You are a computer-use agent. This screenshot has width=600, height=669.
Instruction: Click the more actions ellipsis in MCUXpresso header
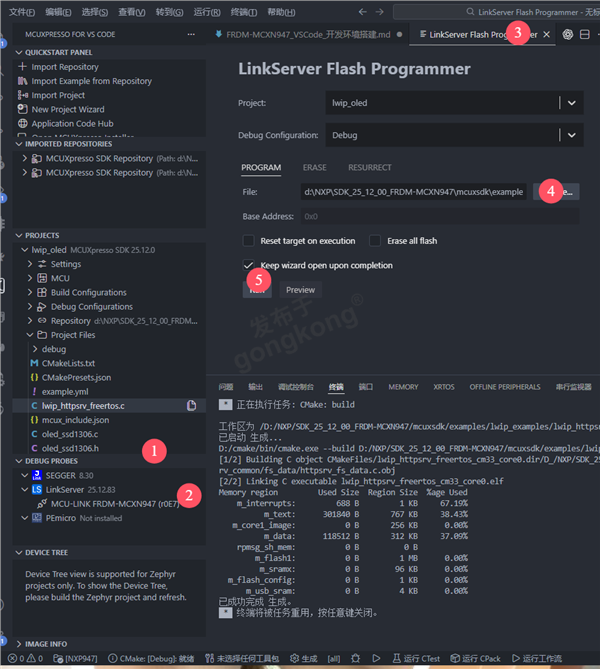click(x=191, y=34)
